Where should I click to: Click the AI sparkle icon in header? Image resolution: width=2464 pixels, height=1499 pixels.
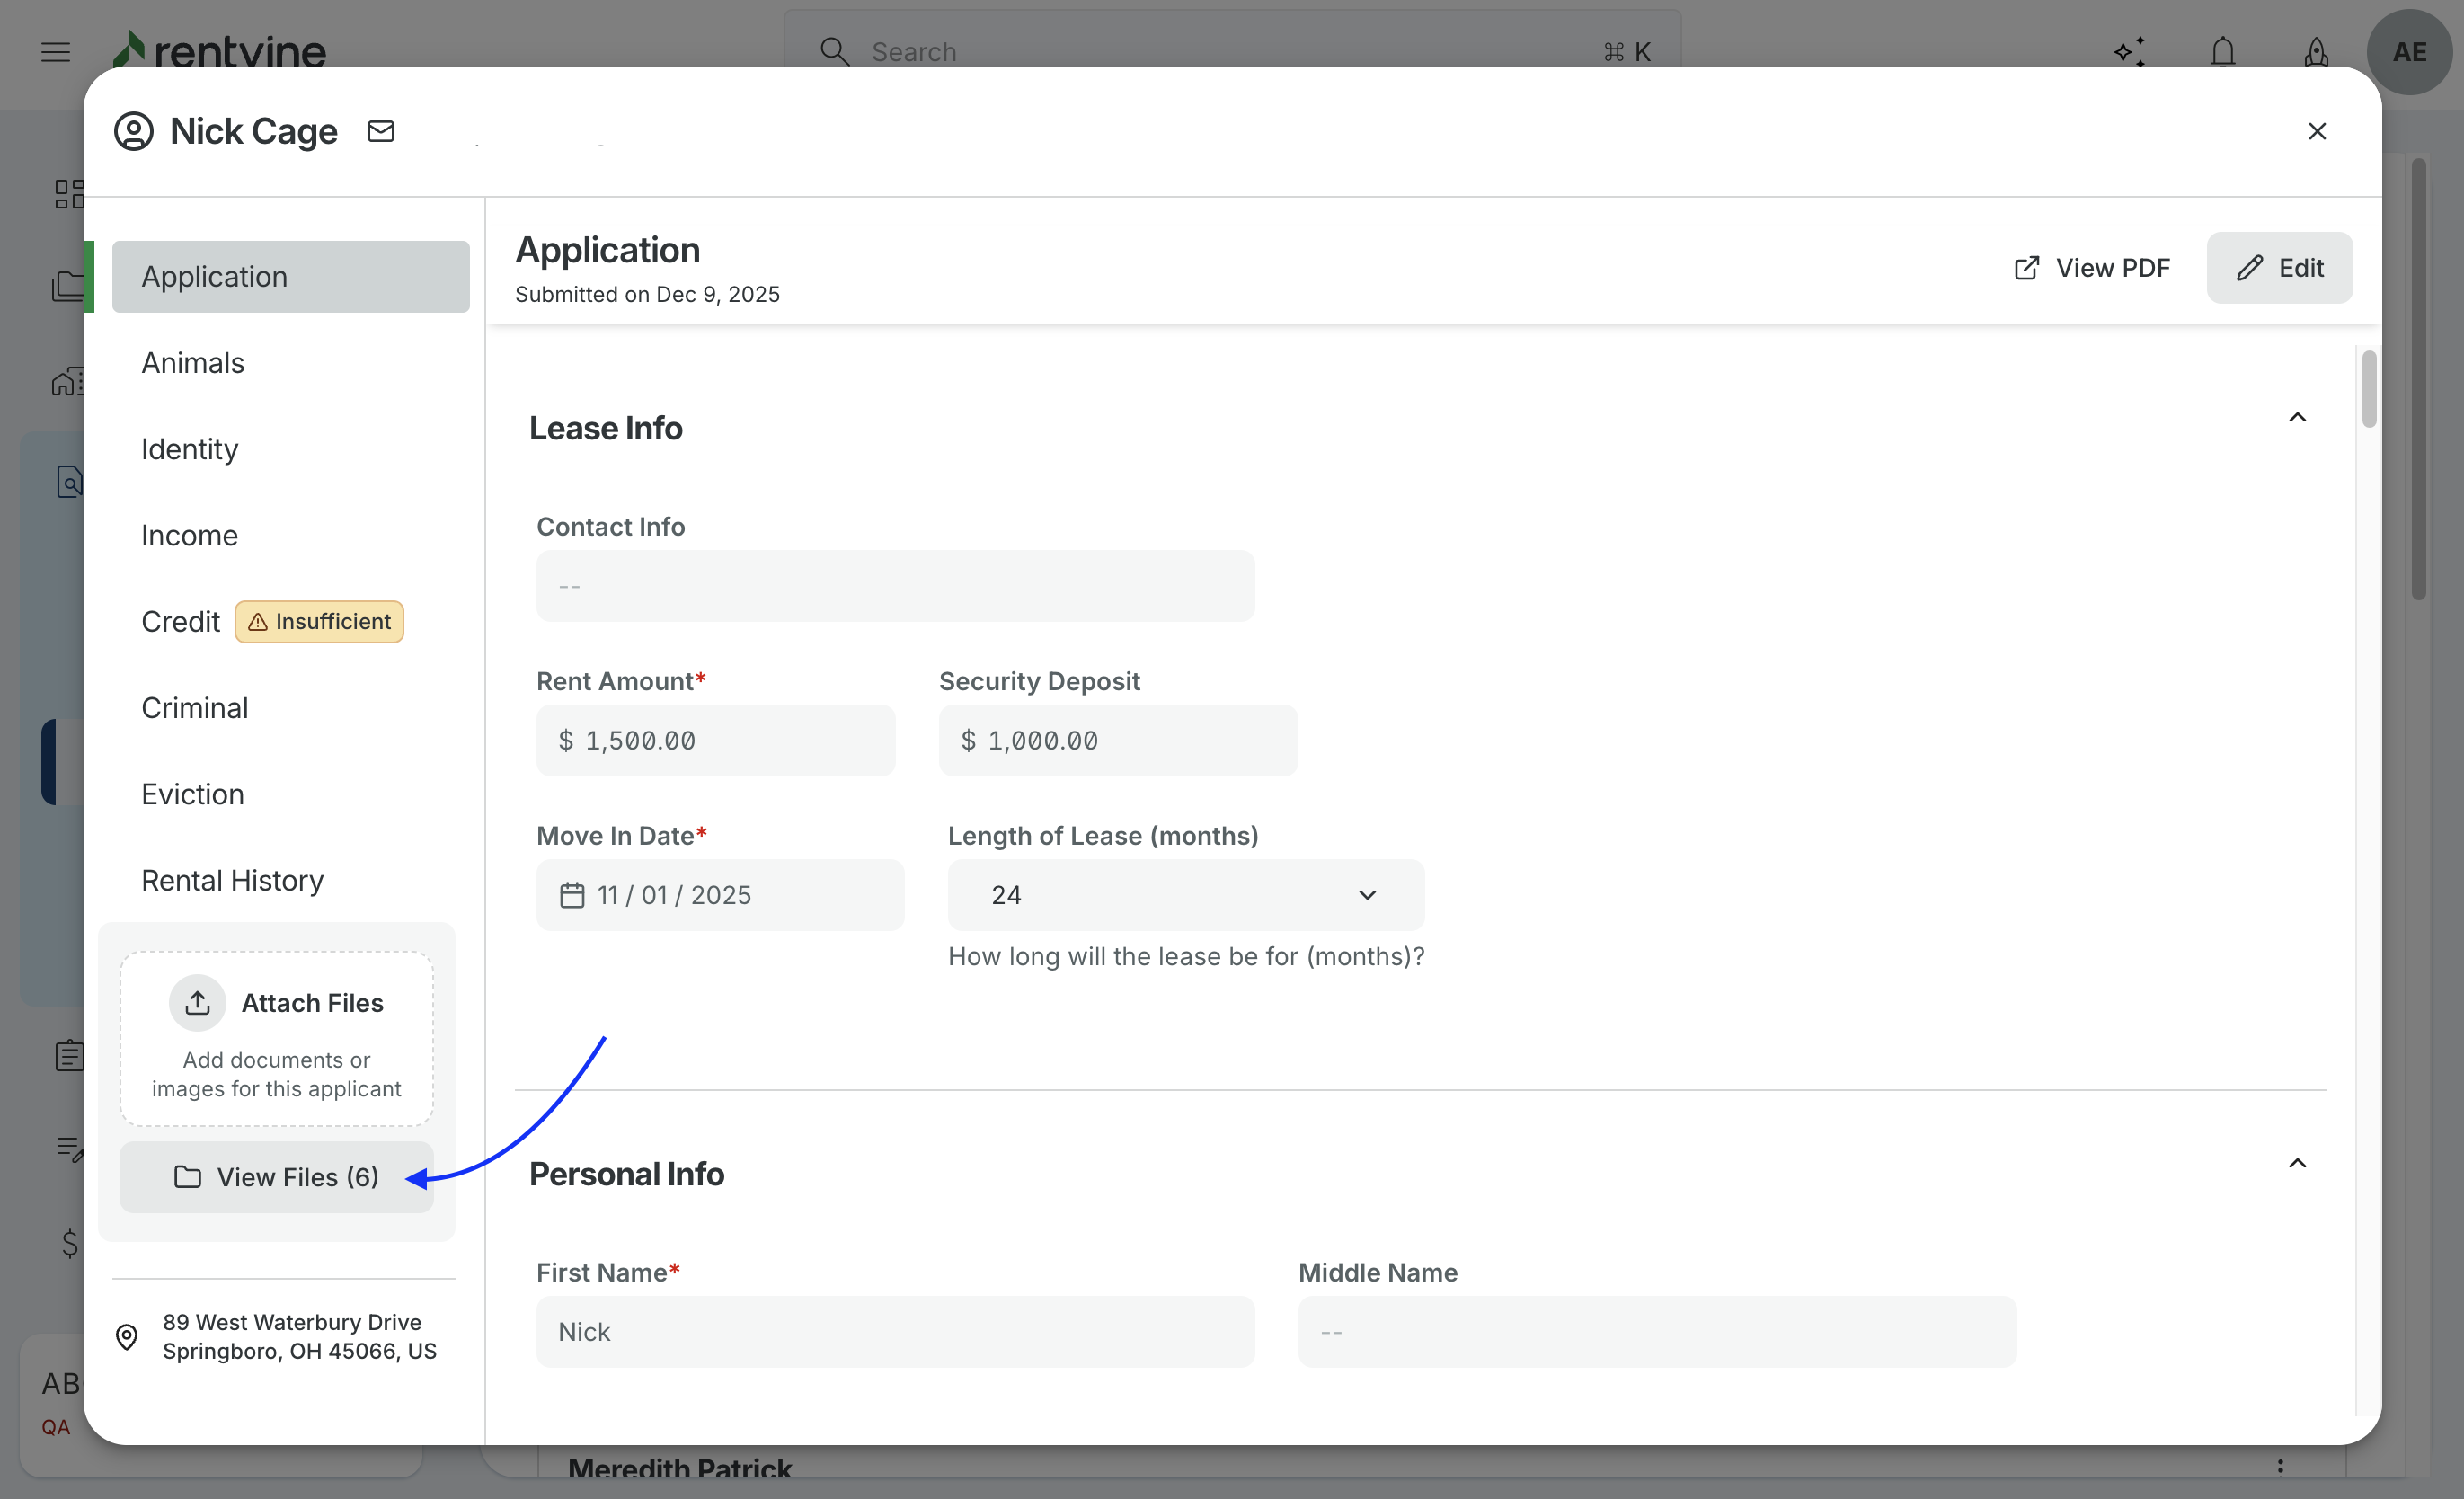2130,52
